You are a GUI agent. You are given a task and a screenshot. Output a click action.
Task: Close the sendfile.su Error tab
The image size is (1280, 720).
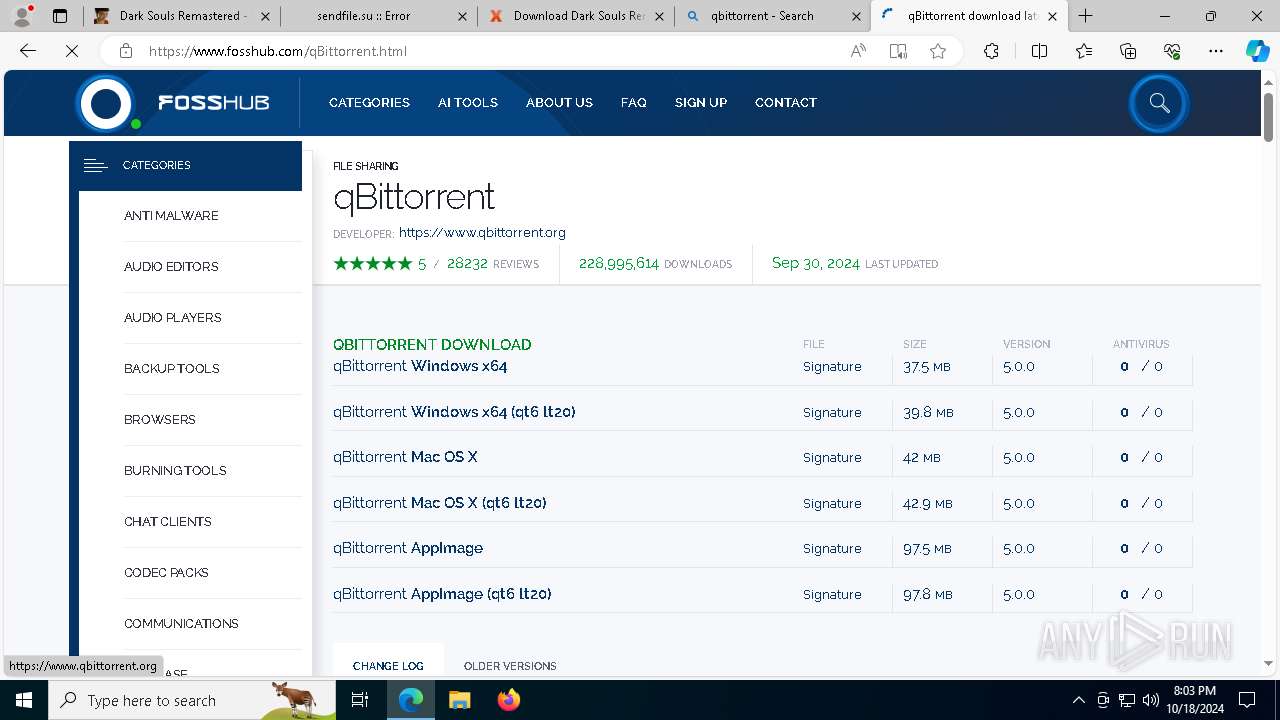(461, 16)
